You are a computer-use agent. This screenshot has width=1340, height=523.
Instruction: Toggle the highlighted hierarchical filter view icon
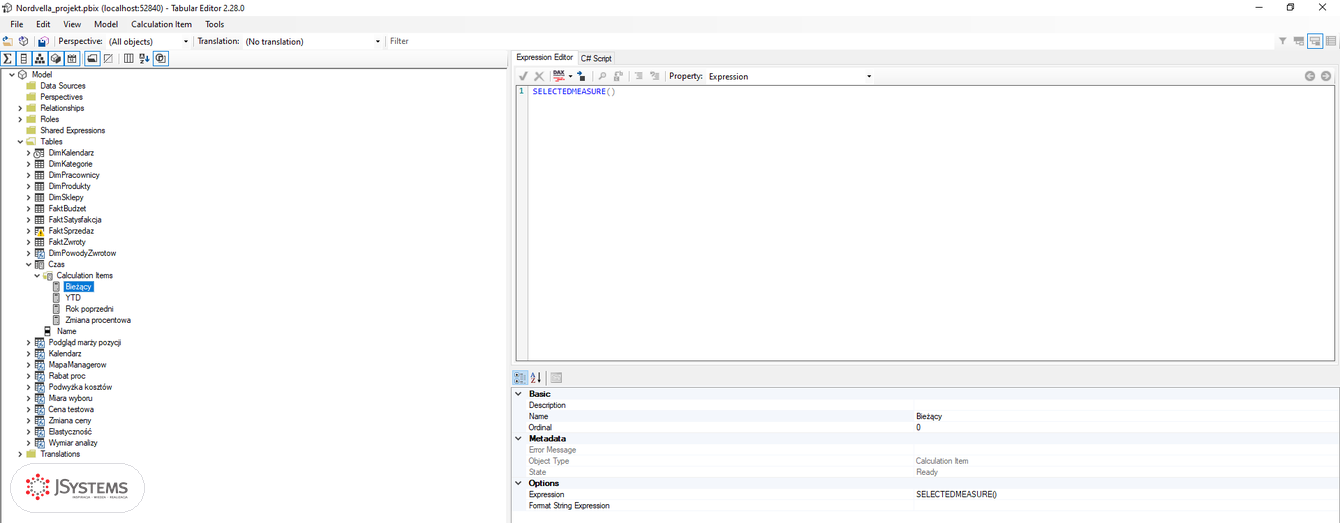click(x=1315, y=41)
